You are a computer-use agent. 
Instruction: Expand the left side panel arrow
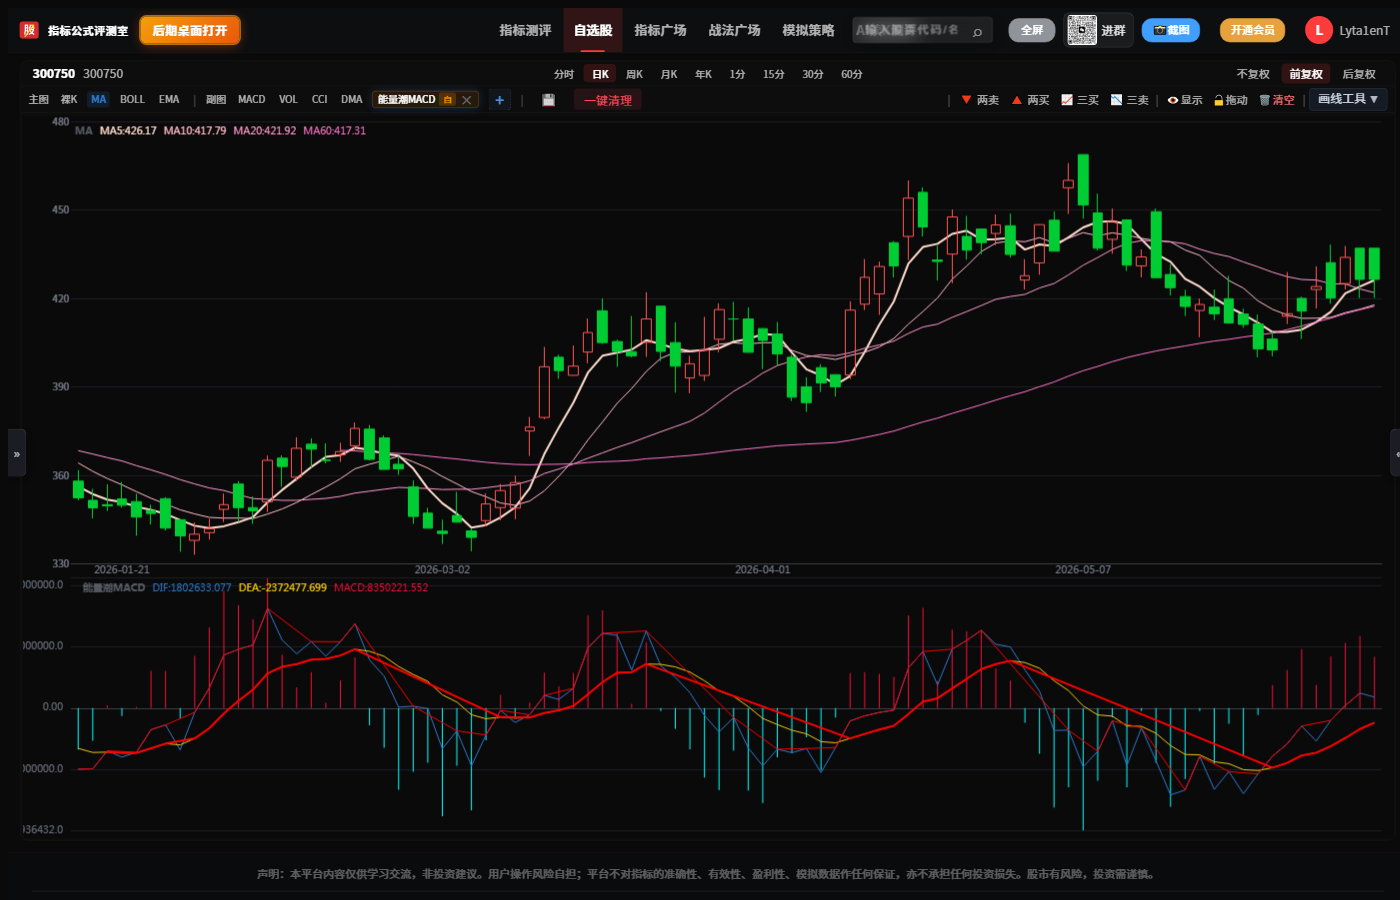[17, 453]
